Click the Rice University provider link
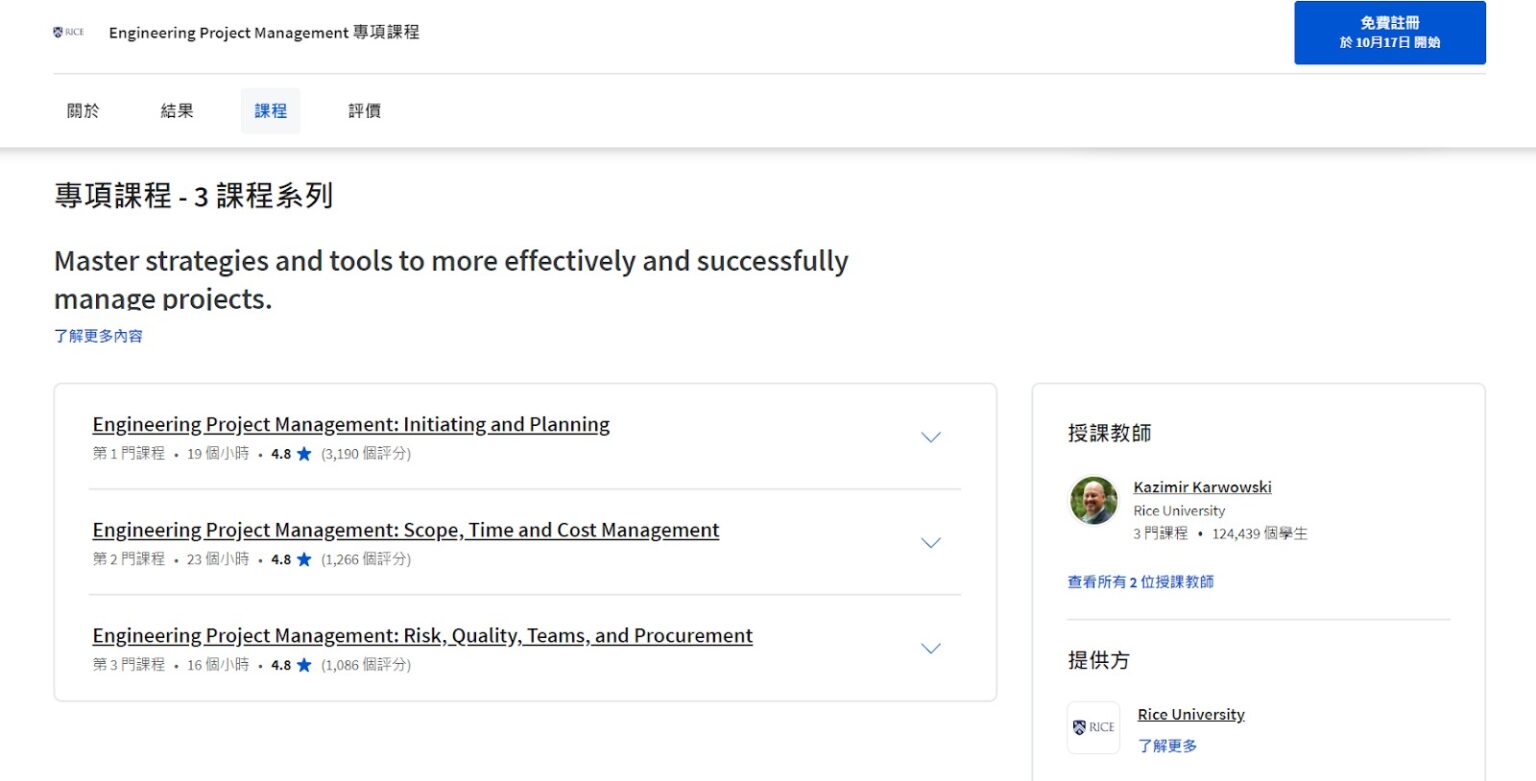 1191,714
